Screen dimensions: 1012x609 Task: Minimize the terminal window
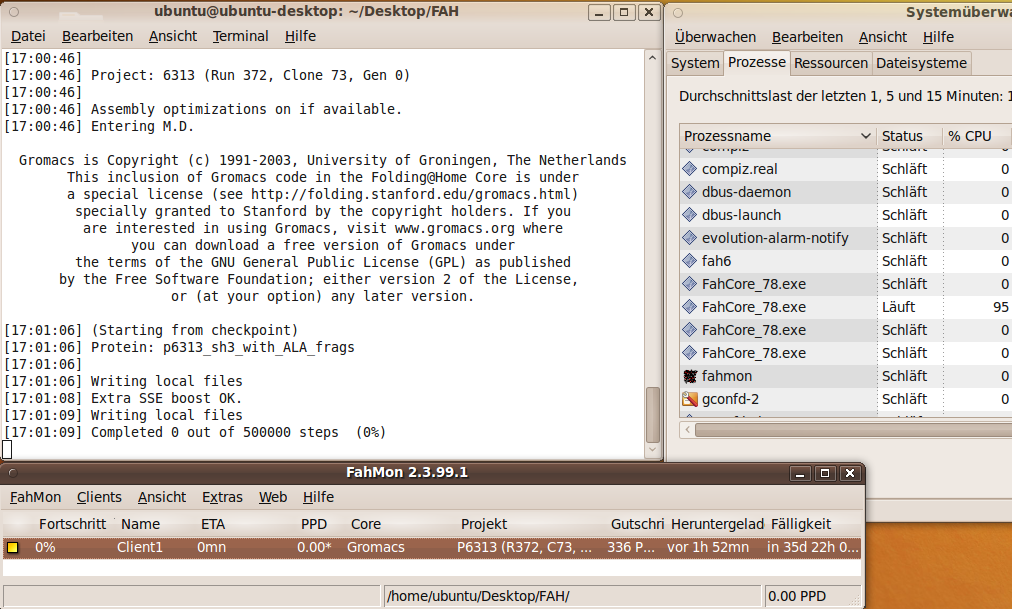(600, 12)
